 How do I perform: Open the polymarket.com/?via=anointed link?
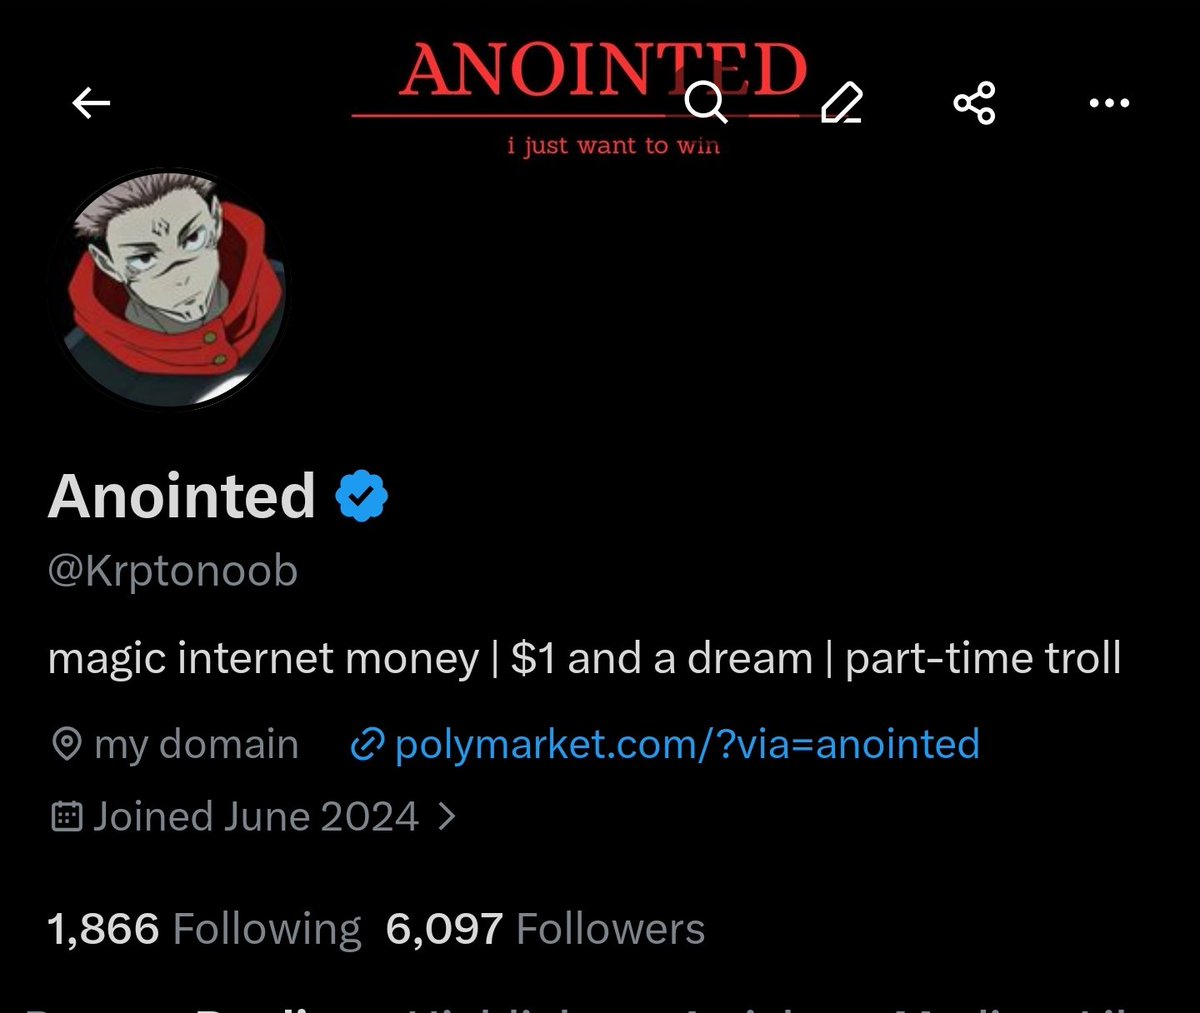pyautogui.click(x=687, y=745)
